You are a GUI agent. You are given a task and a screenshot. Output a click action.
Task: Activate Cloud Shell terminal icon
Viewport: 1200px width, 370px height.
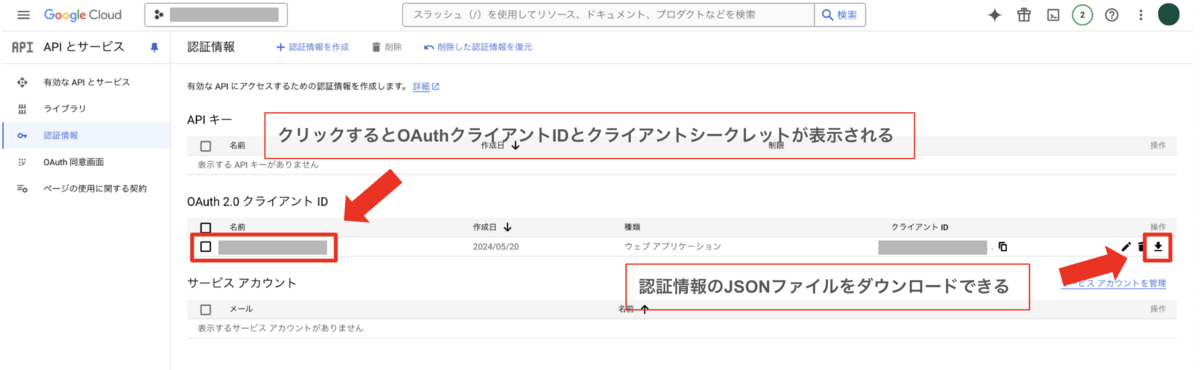click(x=1052, y=15)
